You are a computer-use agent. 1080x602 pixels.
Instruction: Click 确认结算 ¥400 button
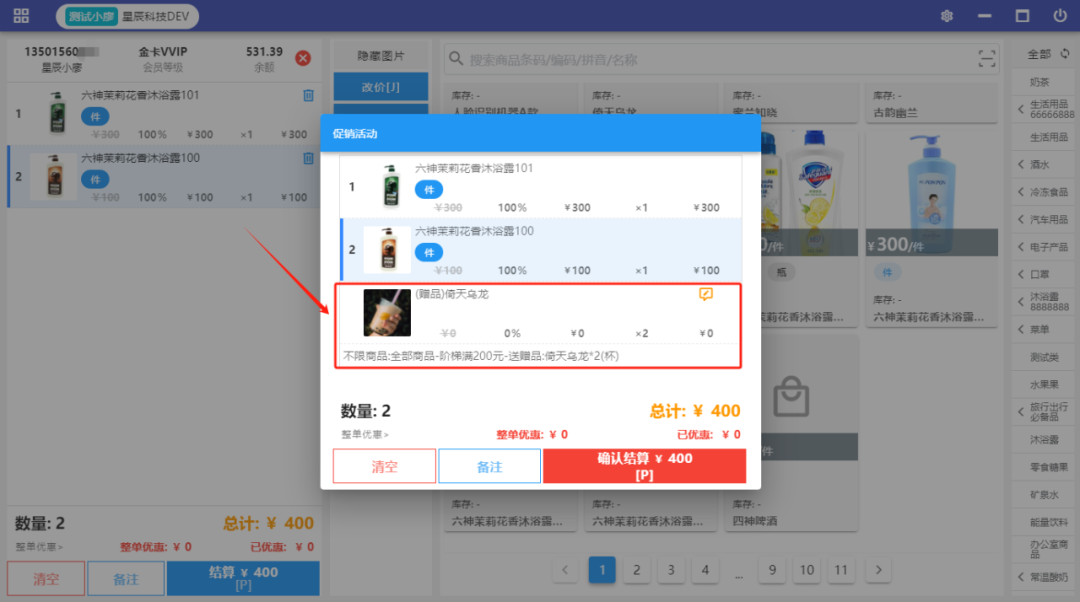644,466
